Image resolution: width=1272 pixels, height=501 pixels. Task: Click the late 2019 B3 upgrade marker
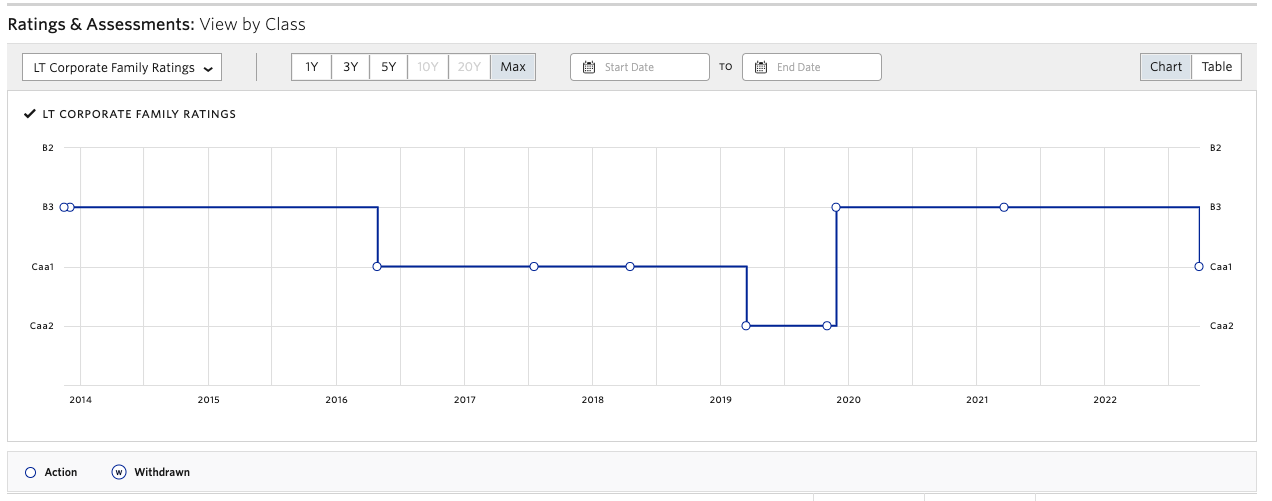tap(836, 208)
